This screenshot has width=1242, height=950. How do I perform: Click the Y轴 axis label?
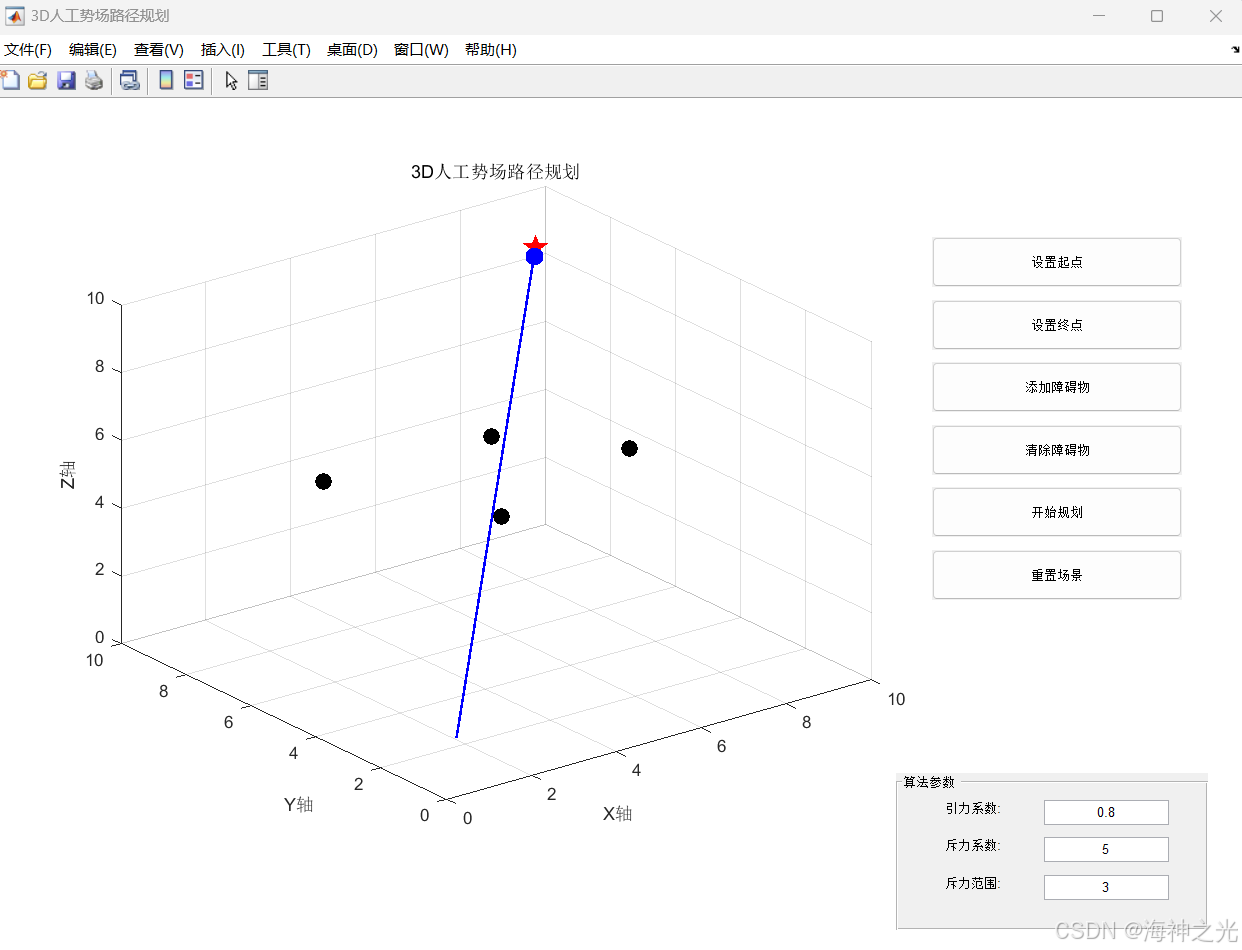coord(298,805)
